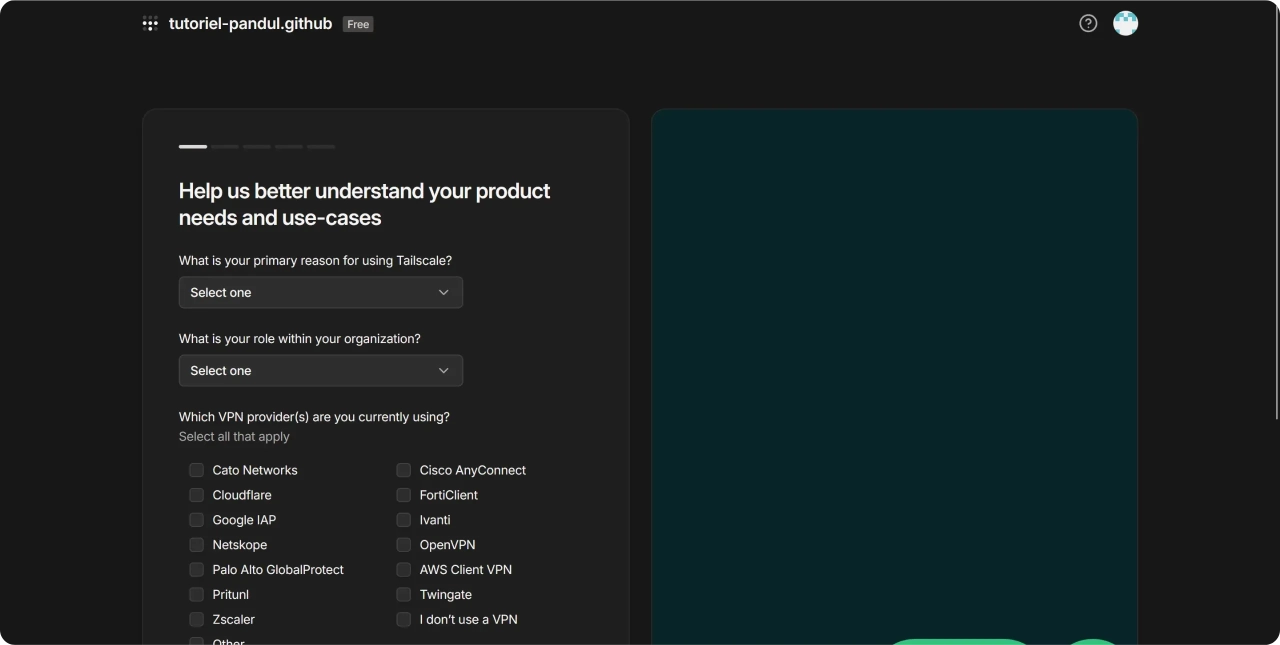Click the Tailscale dots logo icon
The width and height of the screenshot is (1280, 645).
[x=150, y=24]
